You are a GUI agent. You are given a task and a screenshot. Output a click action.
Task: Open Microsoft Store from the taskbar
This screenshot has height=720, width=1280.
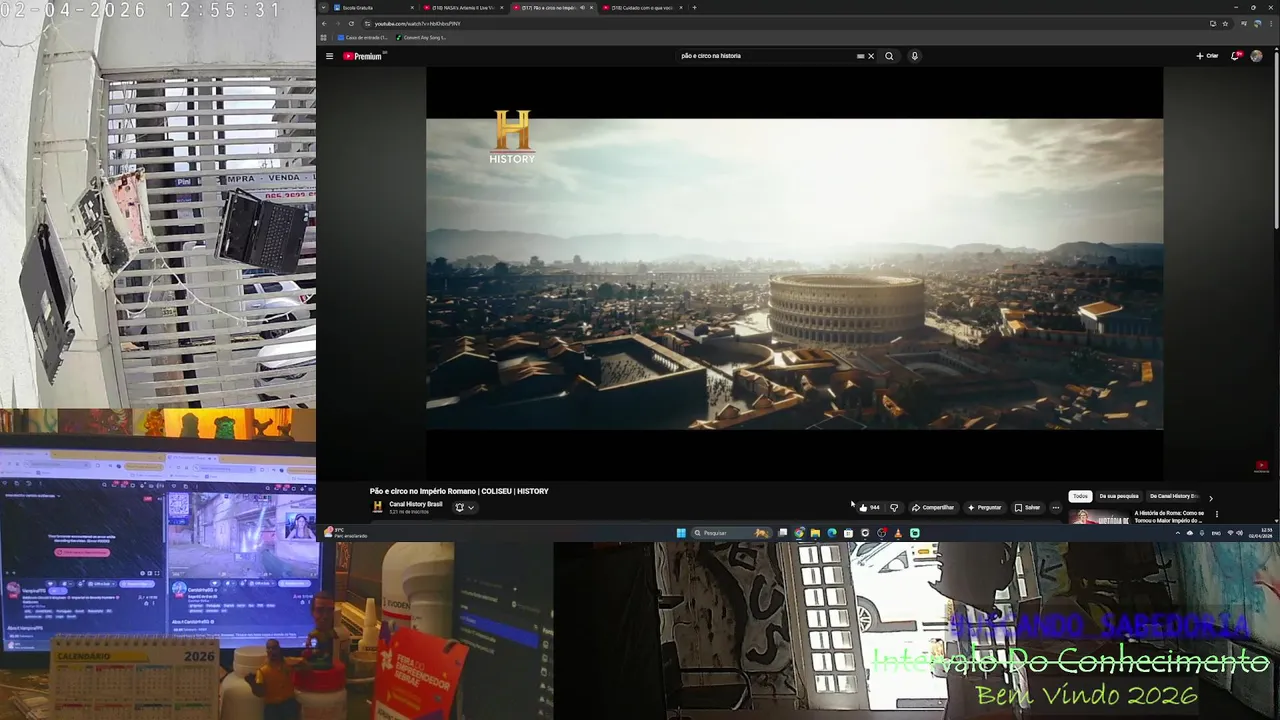pyautogui.click(x=848, y=533)
